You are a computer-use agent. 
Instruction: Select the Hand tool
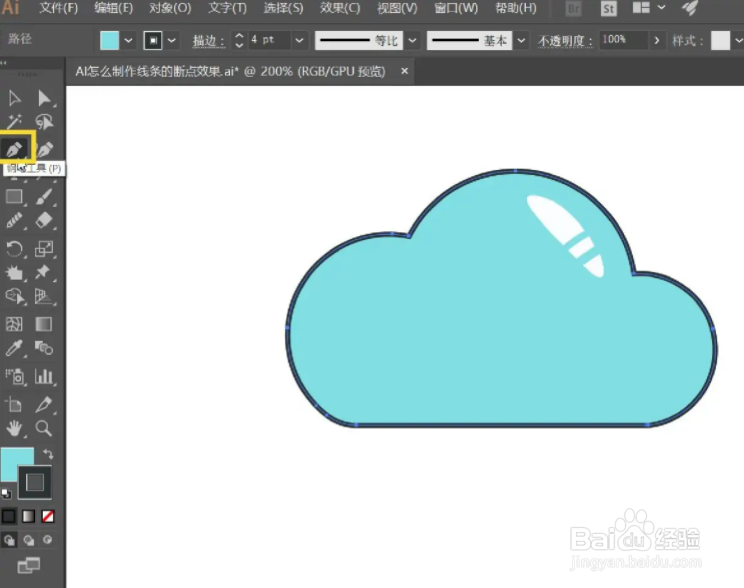pos(14,429)
